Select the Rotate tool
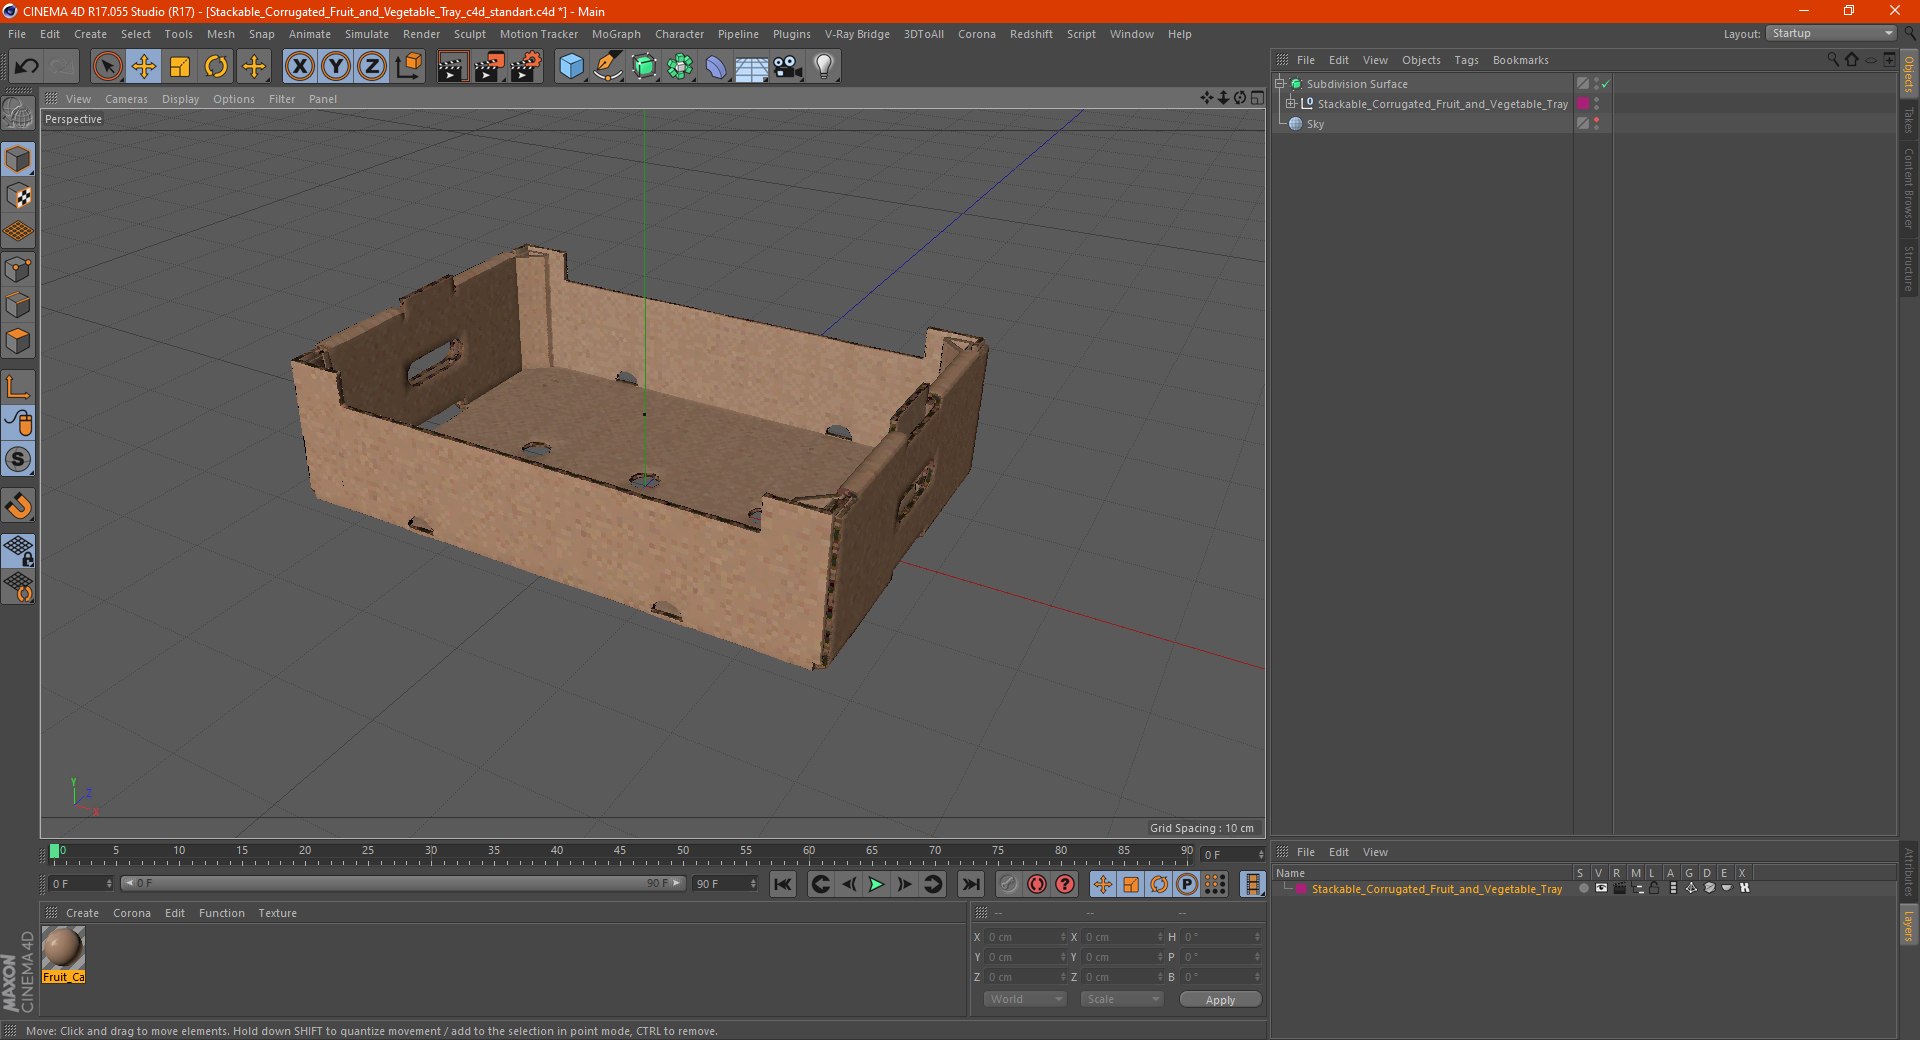Image resolution: width=1920 pixels, height=1040 pixels. pos(216,67)
